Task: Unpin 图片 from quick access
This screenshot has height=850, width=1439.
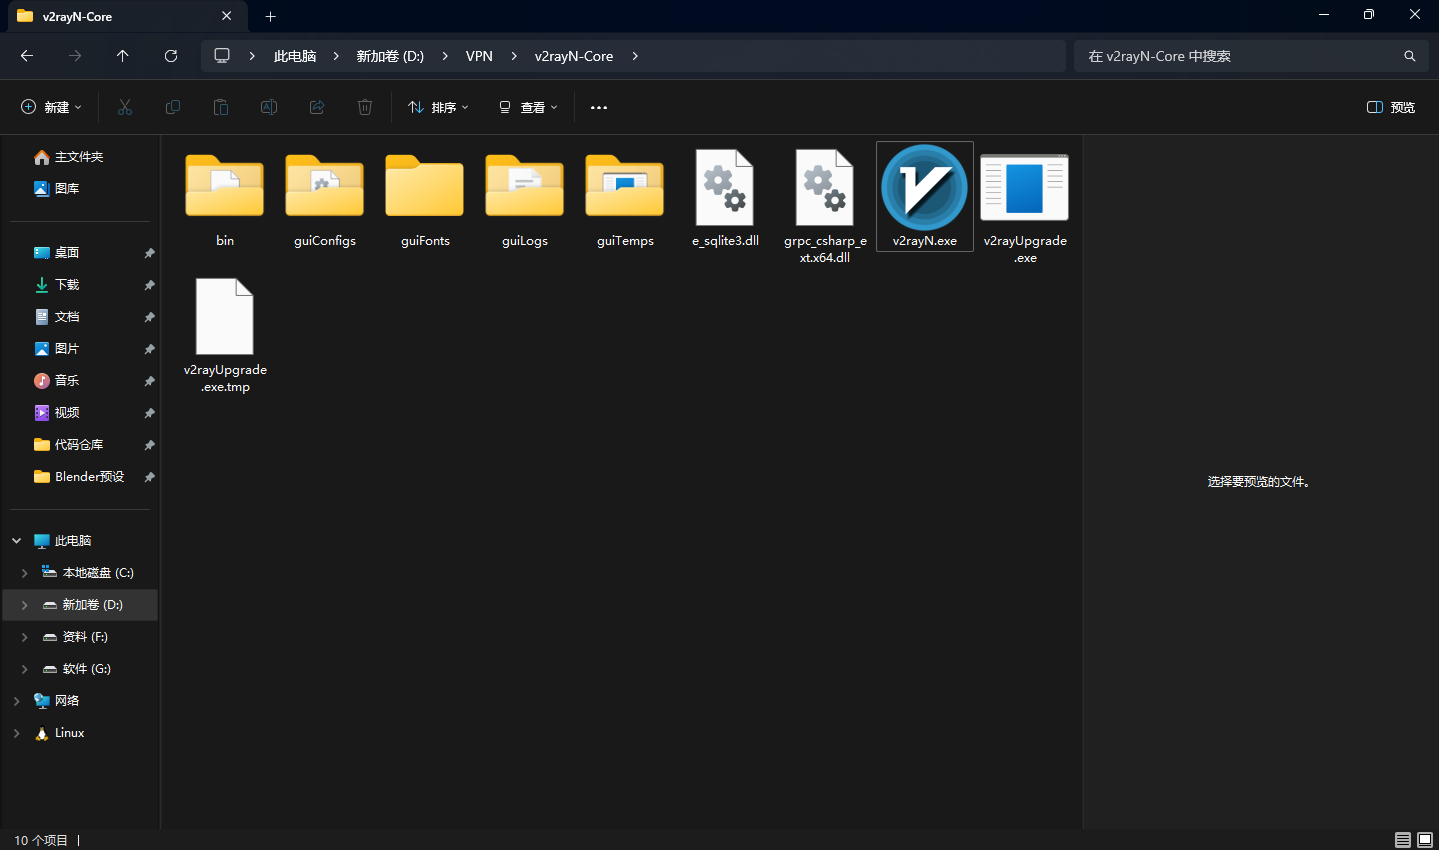Action: coord(149,349)
